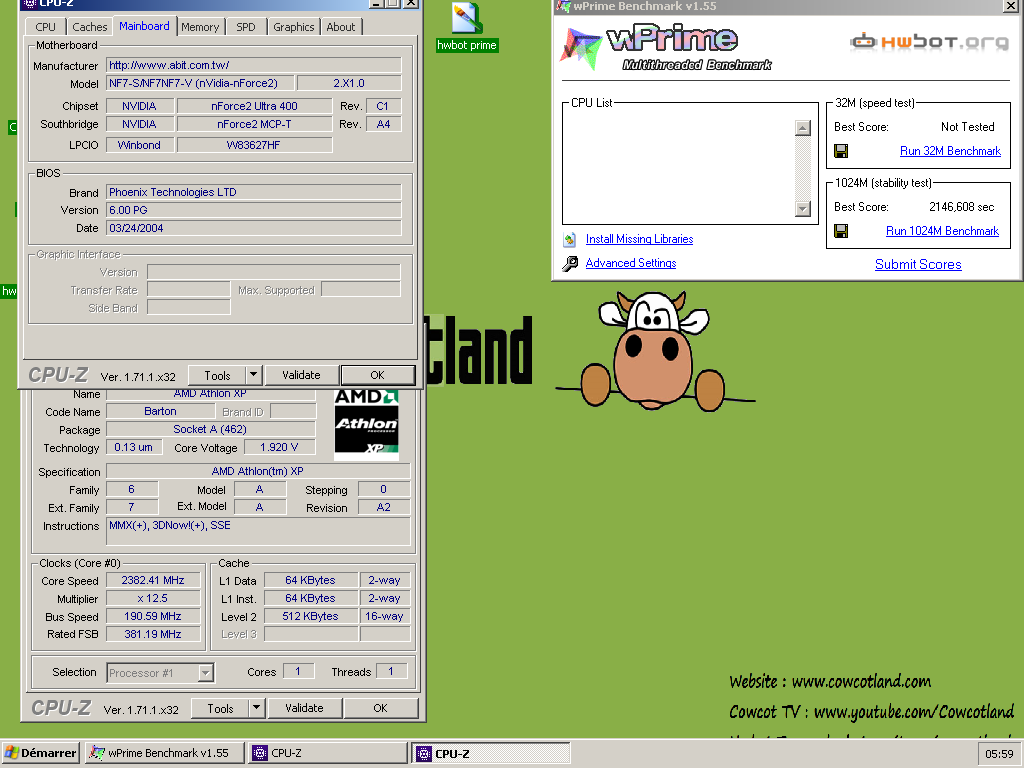Open the Processor #1 selection combo box
This screenshot has height=768, width=1024.
tap(160, 673)
